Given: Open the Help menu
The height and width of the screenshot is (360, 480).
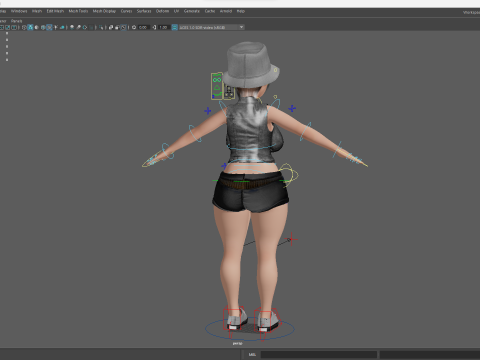Looking at the screenshot, I should coord(241,11).
